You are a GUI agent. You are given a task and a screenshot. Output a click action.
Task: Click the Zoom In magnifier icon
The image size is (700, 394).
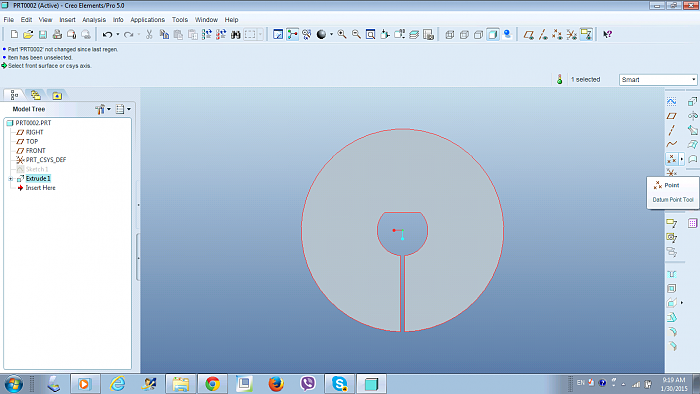pos(342,34)
